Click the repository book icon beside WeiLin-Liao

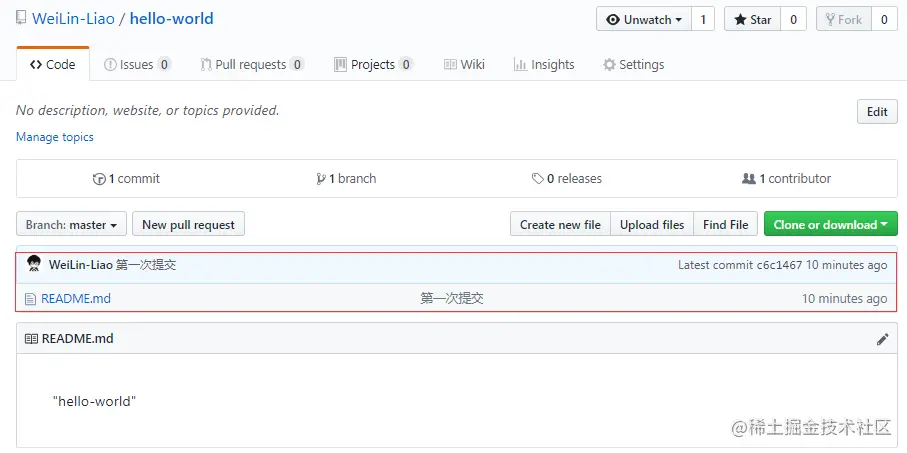pyautogui.click(x=21, y=19)
